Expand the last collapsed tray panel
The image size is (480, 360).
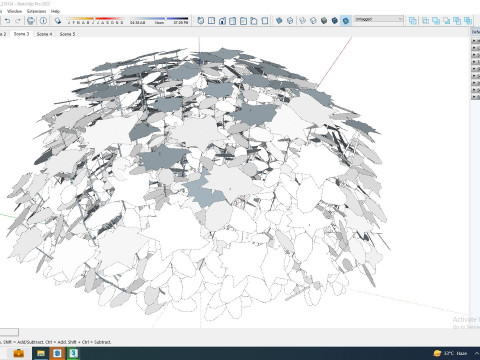click(475, 97)
